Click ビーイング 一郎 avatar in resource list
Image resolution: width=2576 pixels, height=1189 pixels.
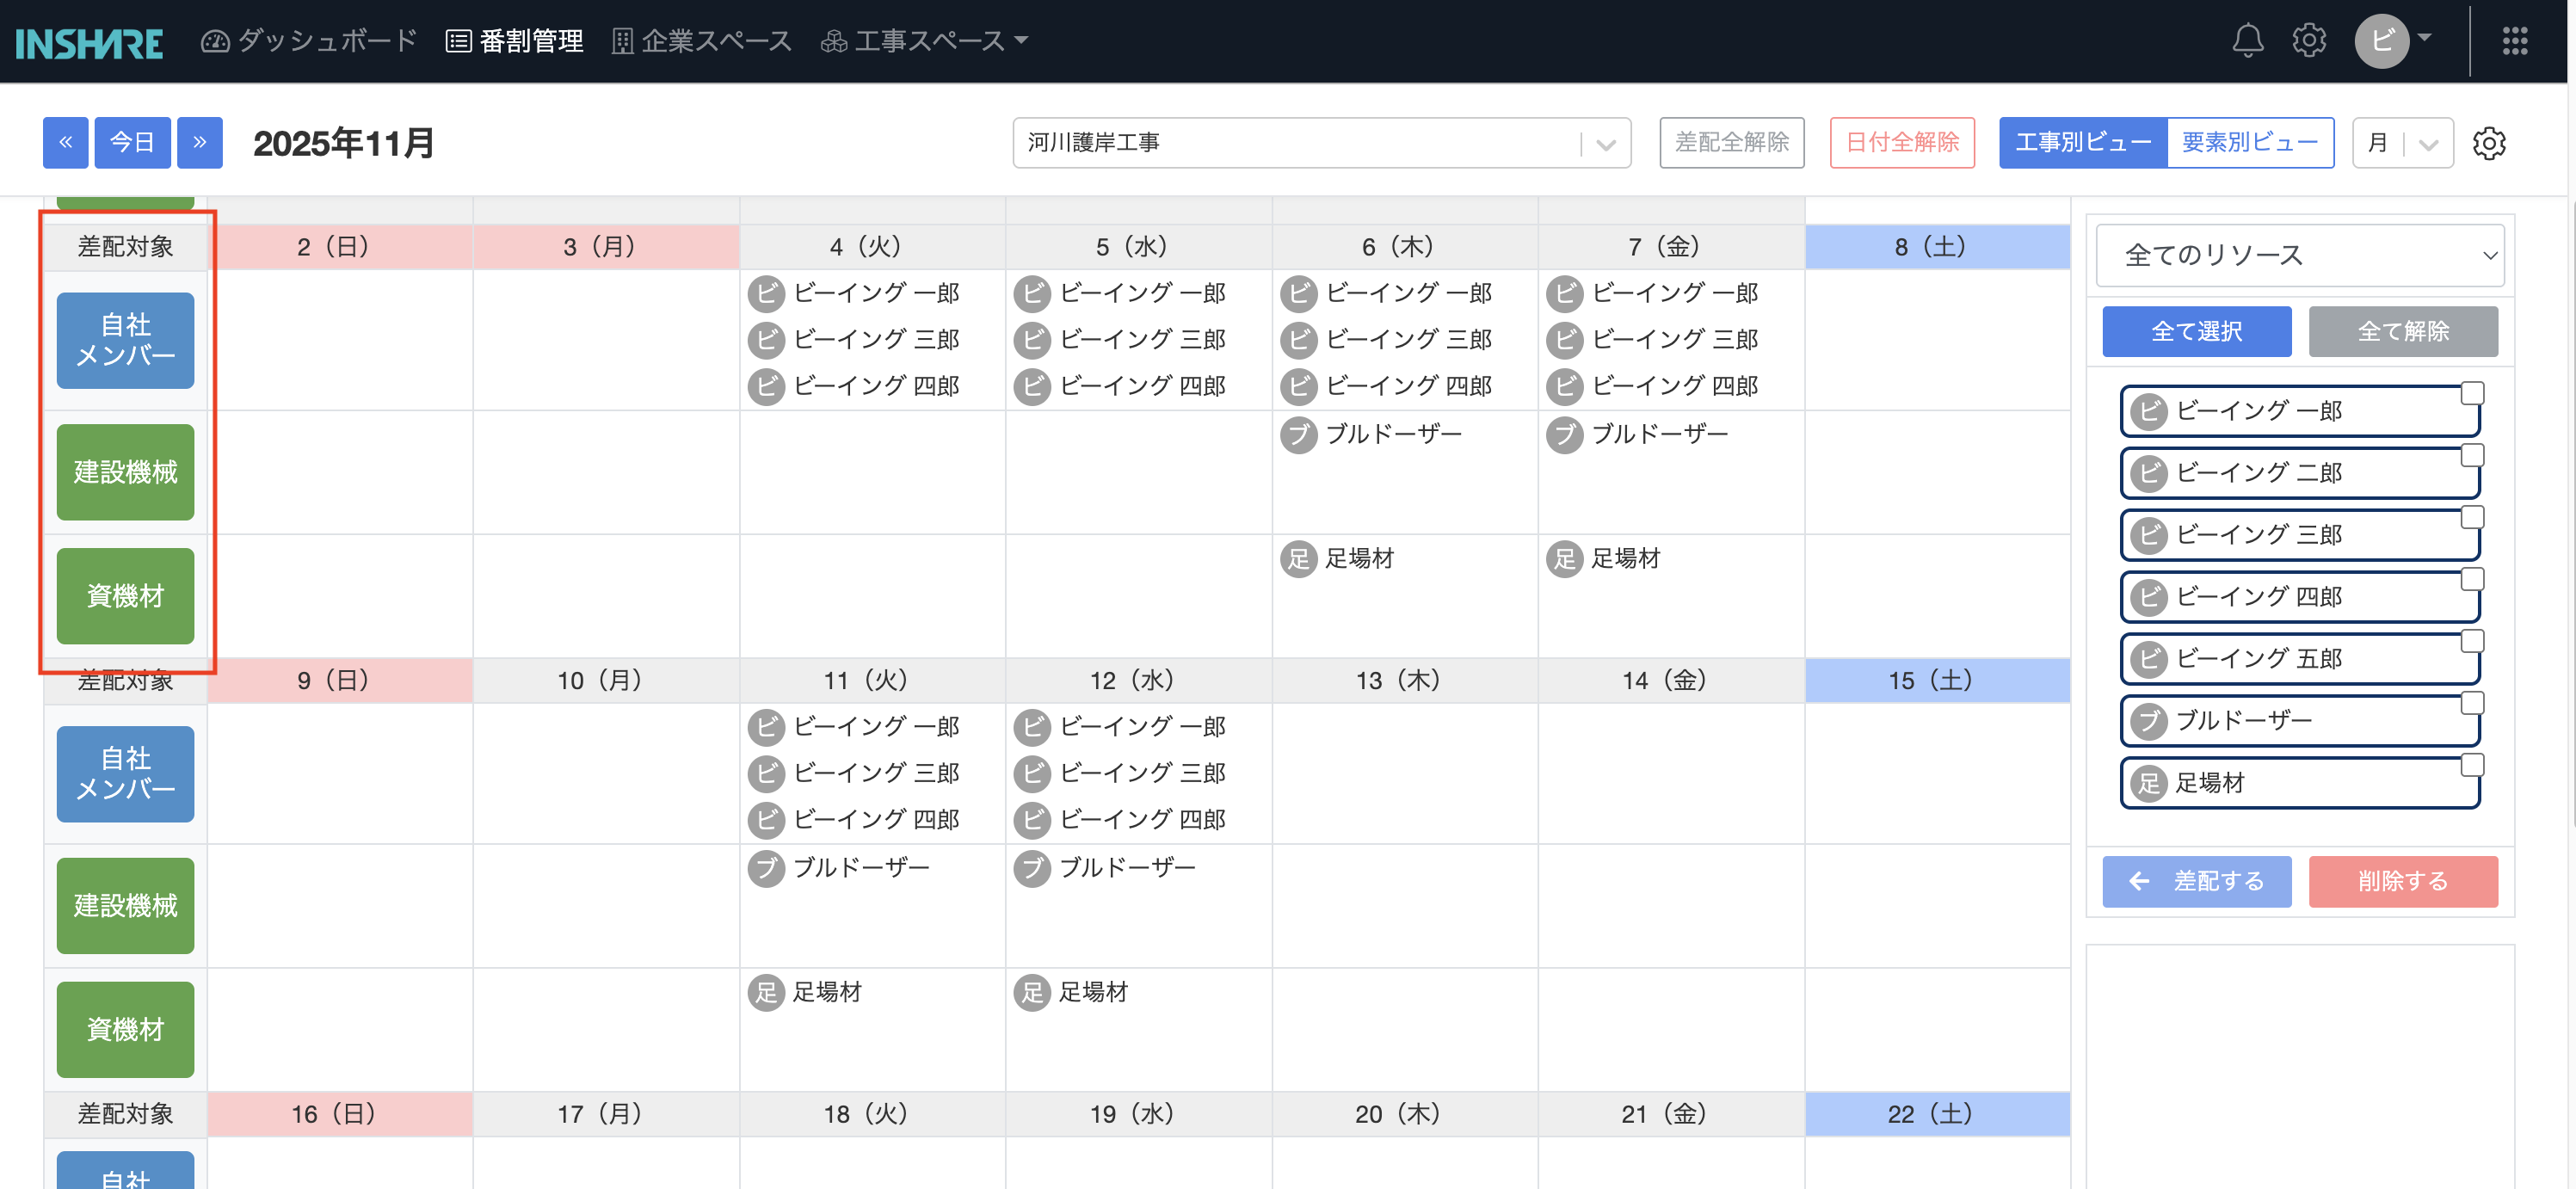[x=2148, y=411]
